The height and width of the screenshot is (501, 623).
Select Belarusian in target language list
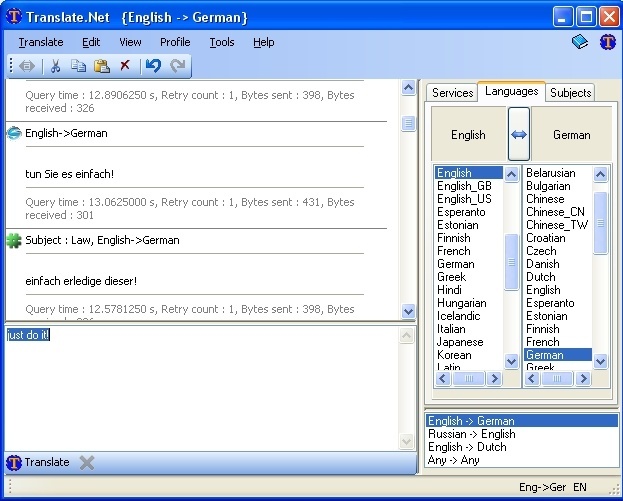558,173
